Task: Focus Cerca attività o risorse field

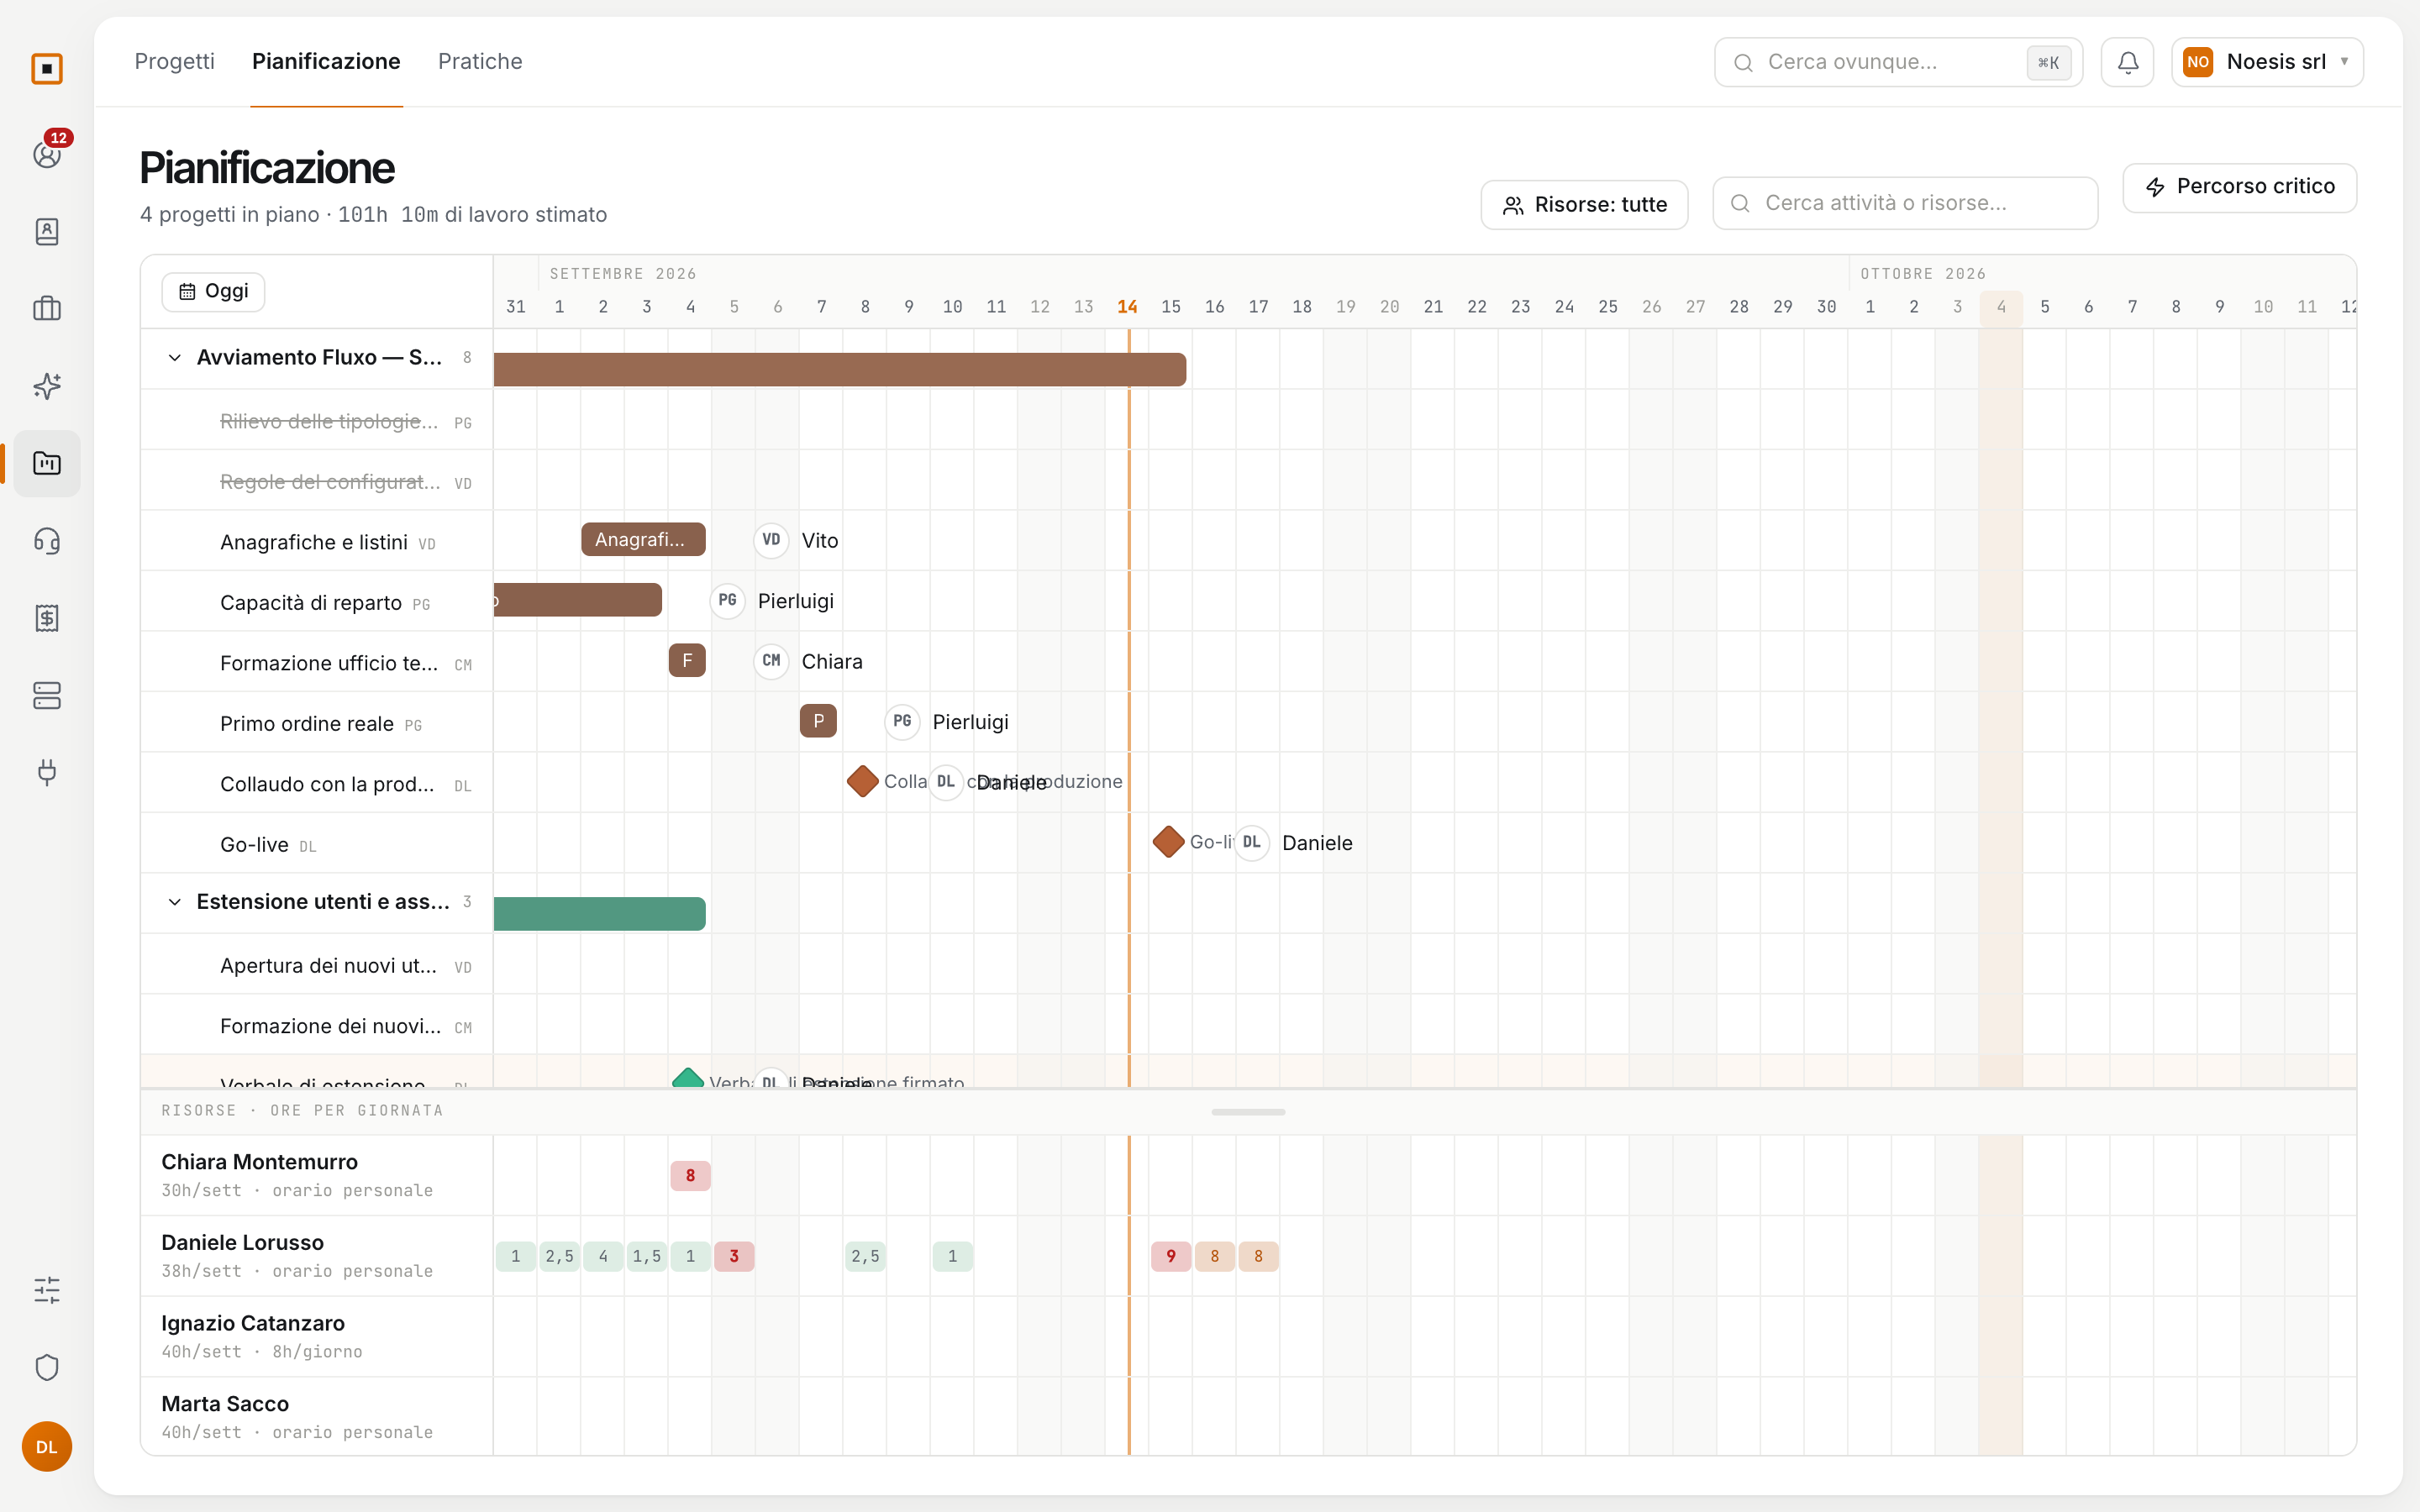Action: (1905, 203)
